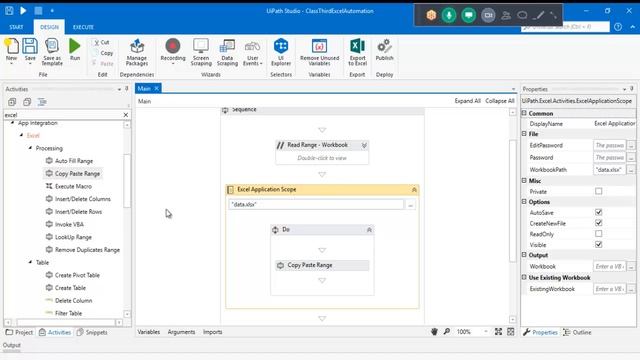Start Recording wizard
The width and height of the screenshot is (640, 360).
(x=173, y=46)
